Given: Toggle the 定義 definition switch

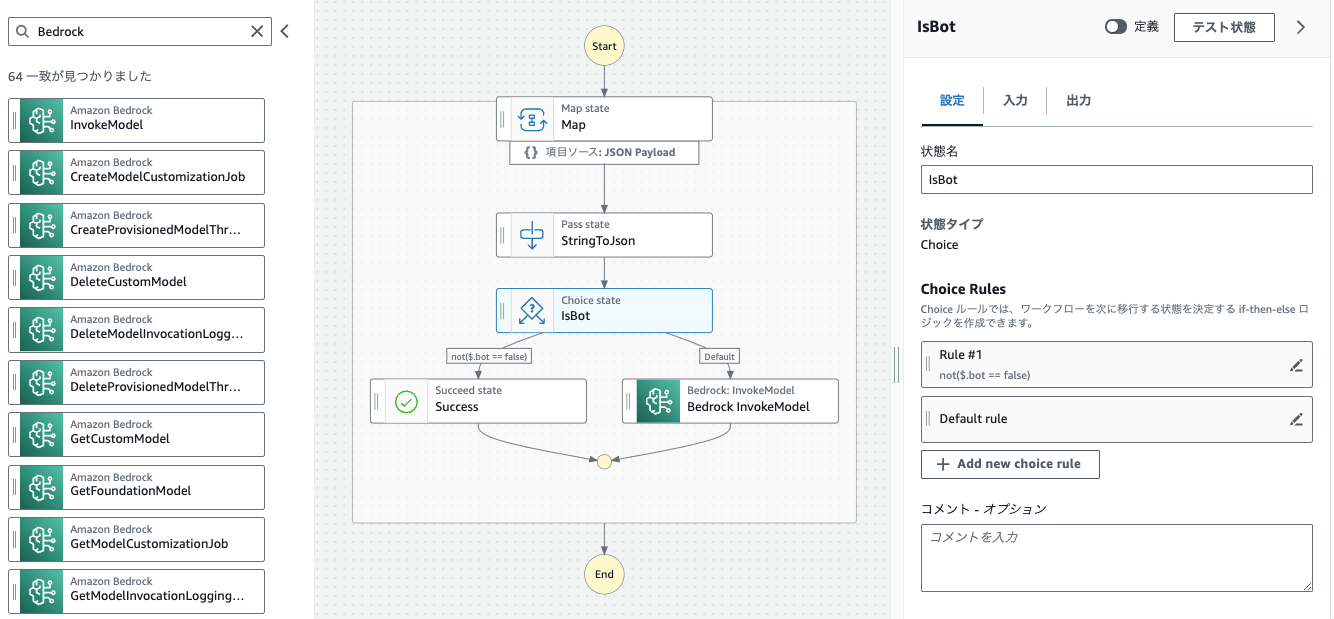Looking at the screenshot, I should (x=1115, y=27).
